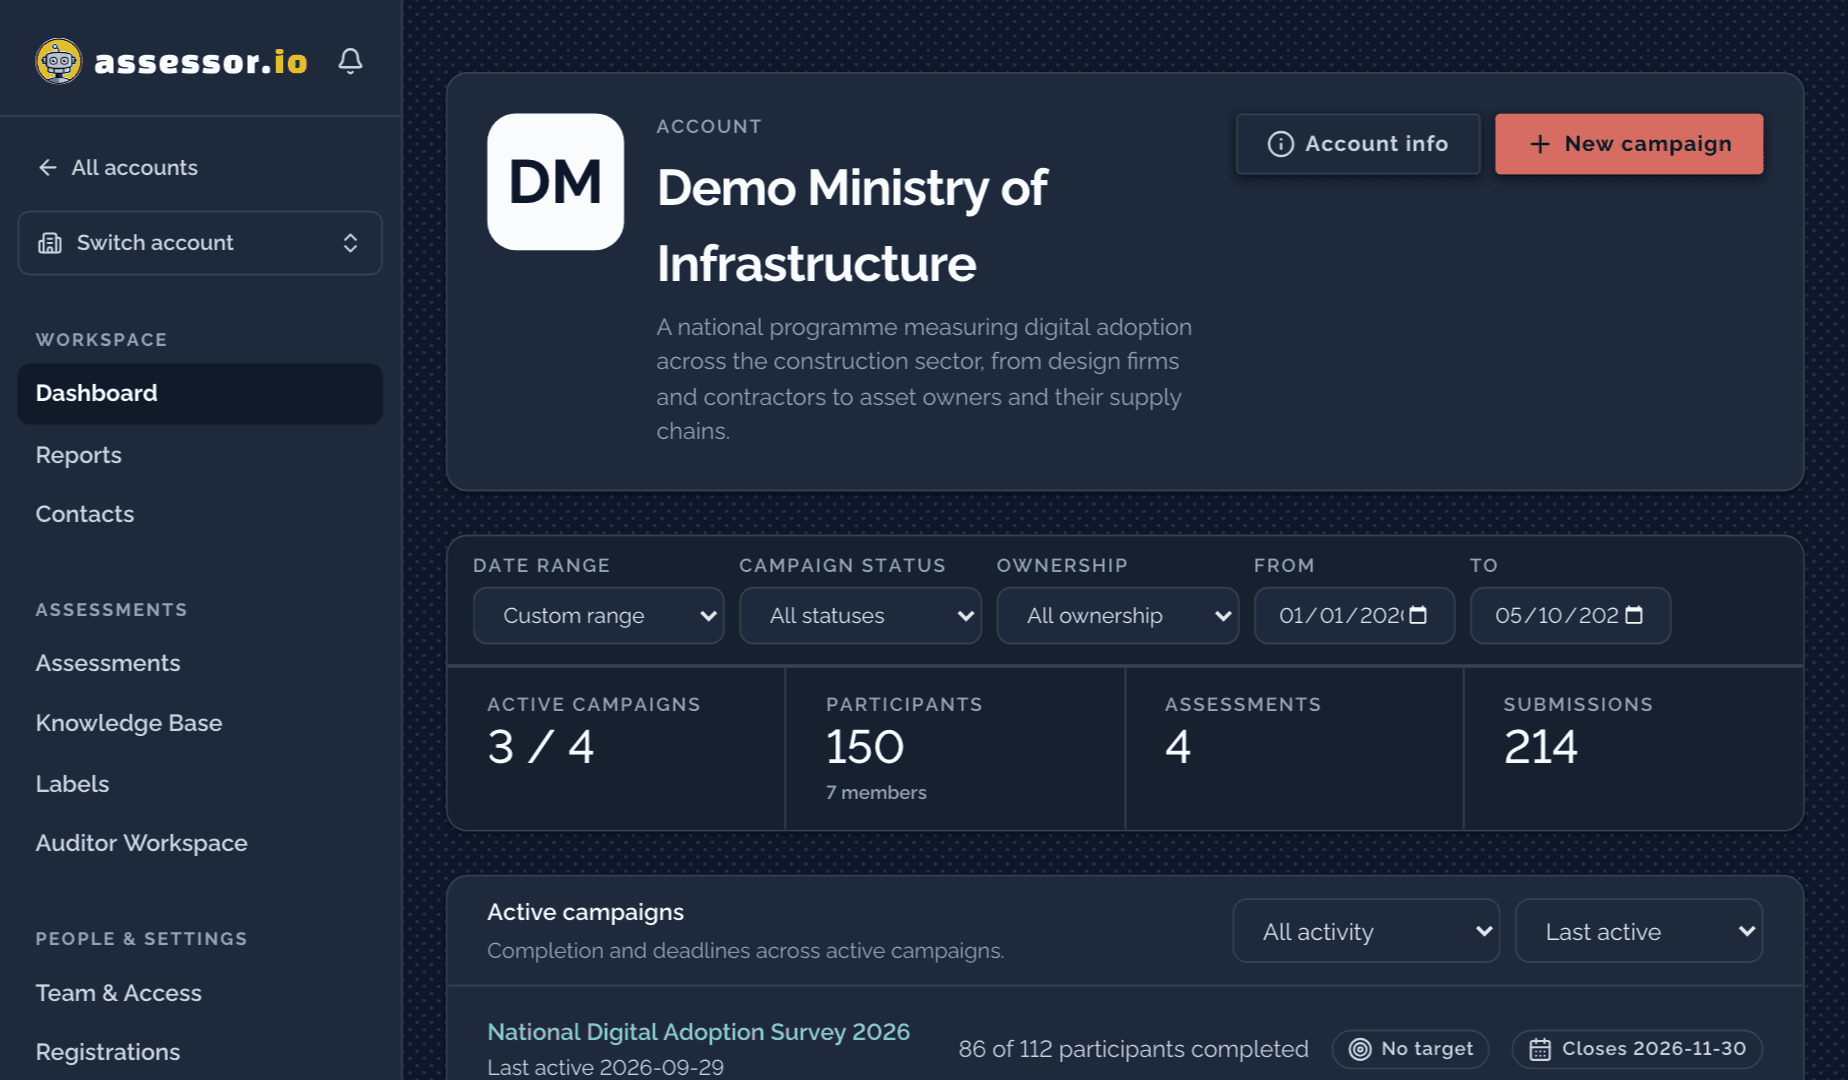
Task: Click the No target badge
Action: click(x=1410, y=1049)
